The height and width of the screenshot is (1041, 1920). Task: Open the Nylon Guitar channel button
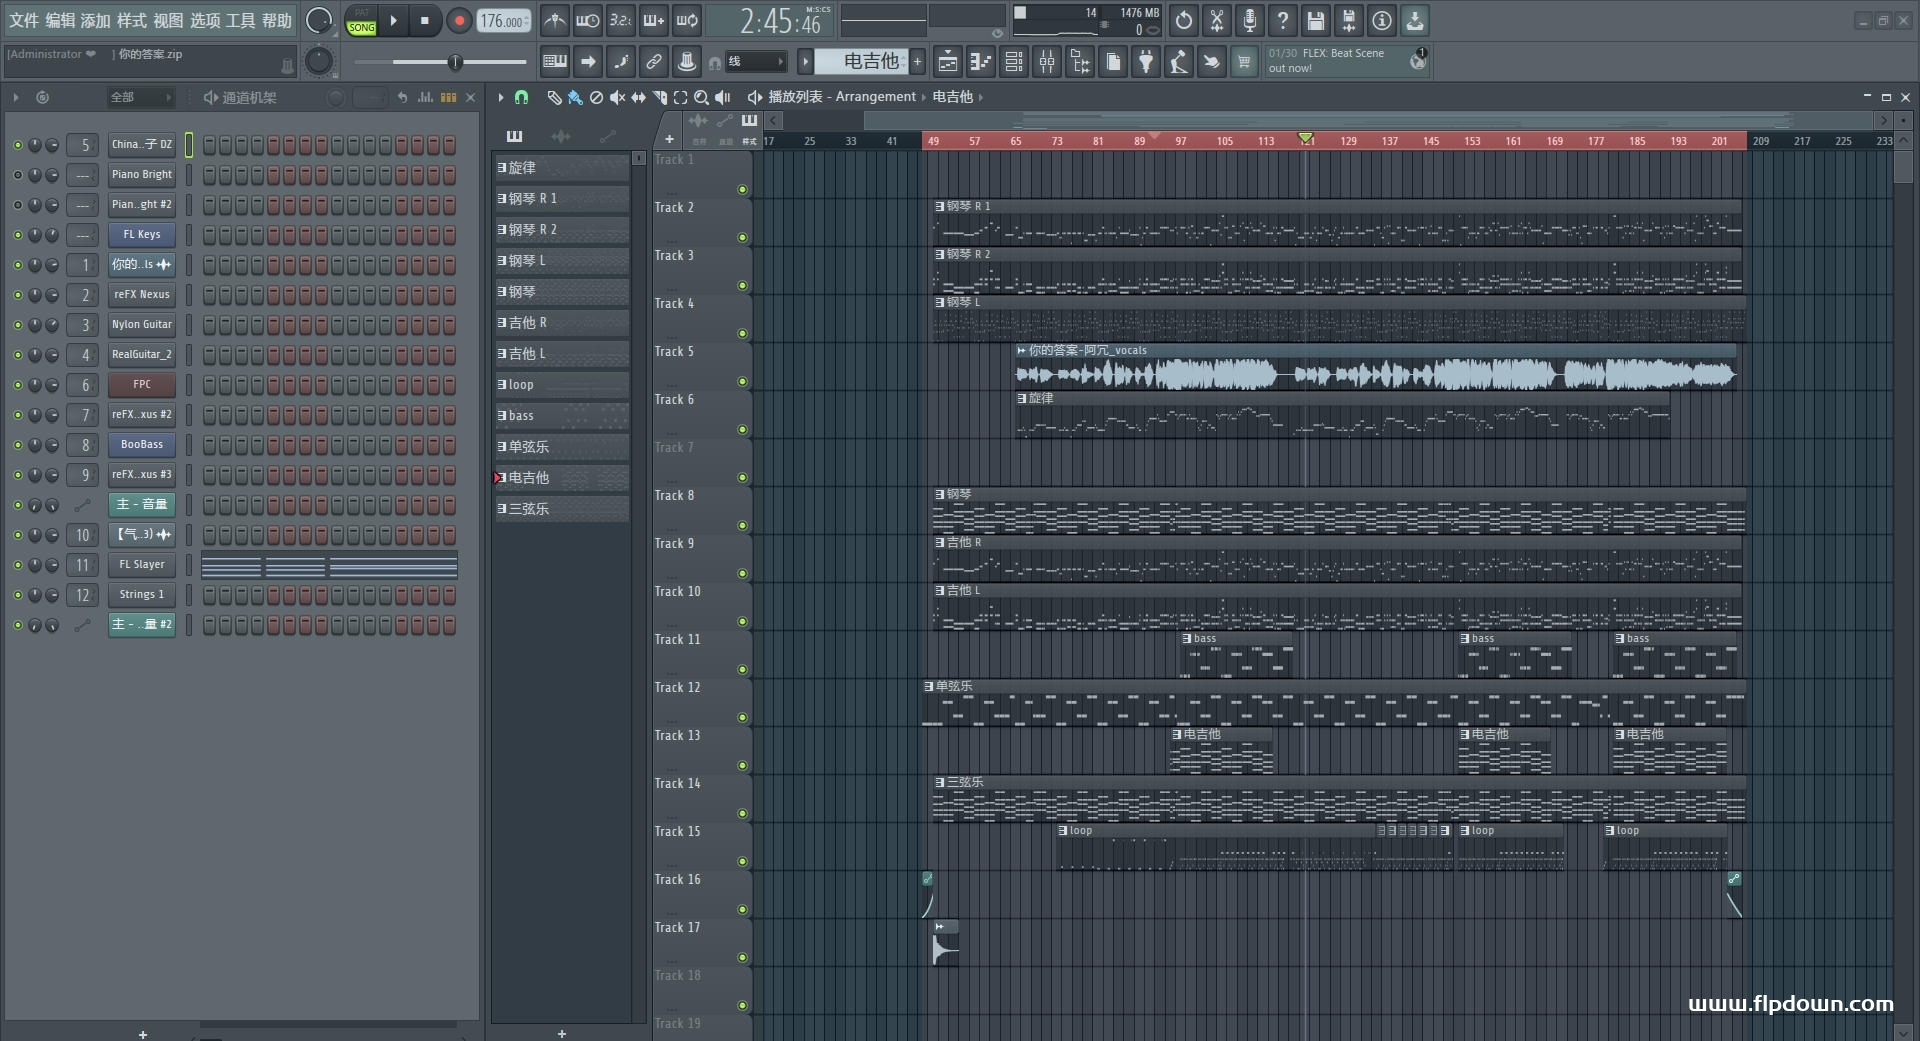coord(142,325)
